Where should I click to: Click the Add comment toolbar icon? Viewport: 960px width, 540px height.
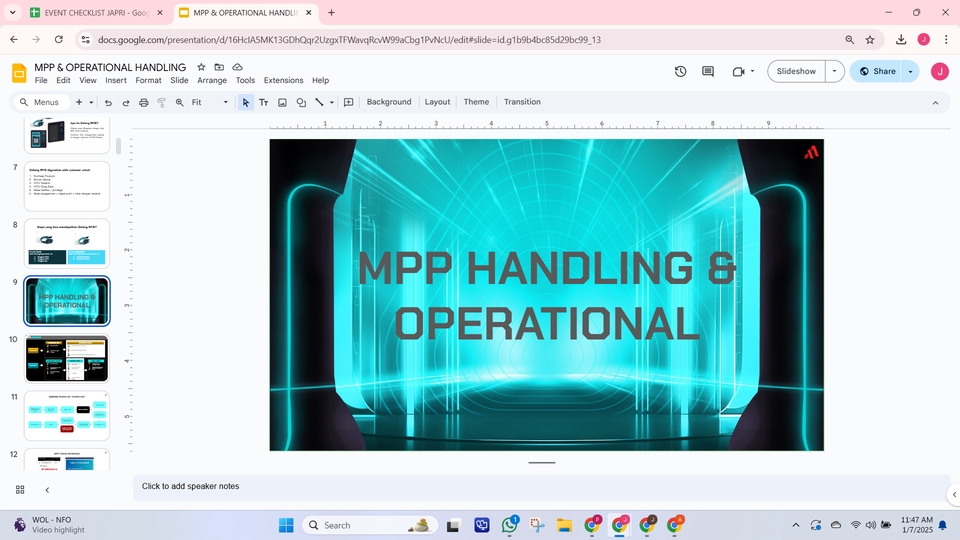tap(349, 102)
